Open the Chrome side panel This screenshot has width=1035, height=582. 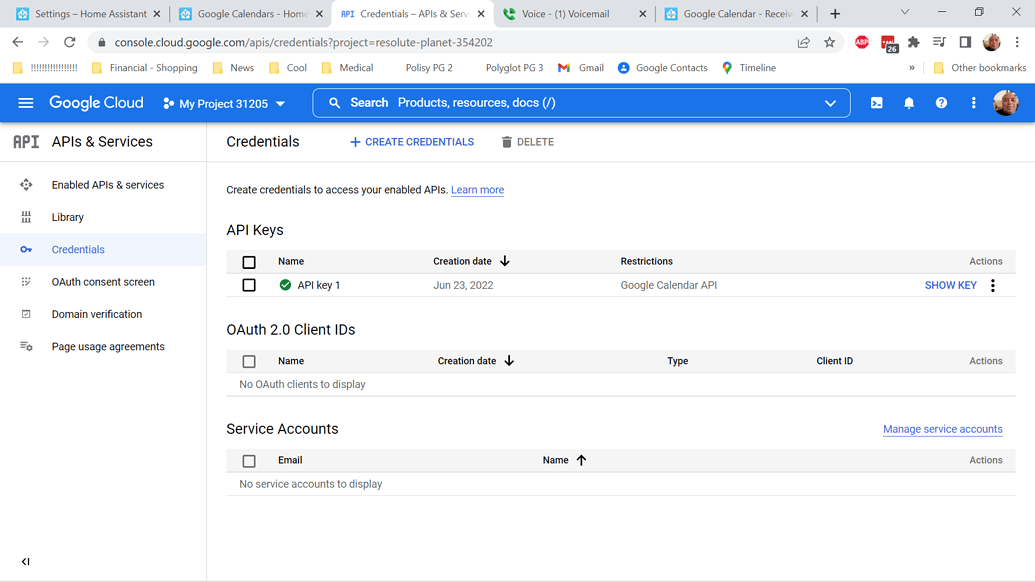pos(965,42)
